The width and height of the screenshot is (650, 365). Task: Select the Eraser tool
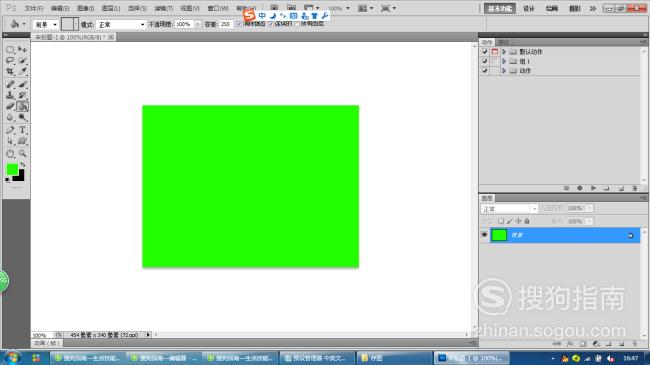coord(10,107)
